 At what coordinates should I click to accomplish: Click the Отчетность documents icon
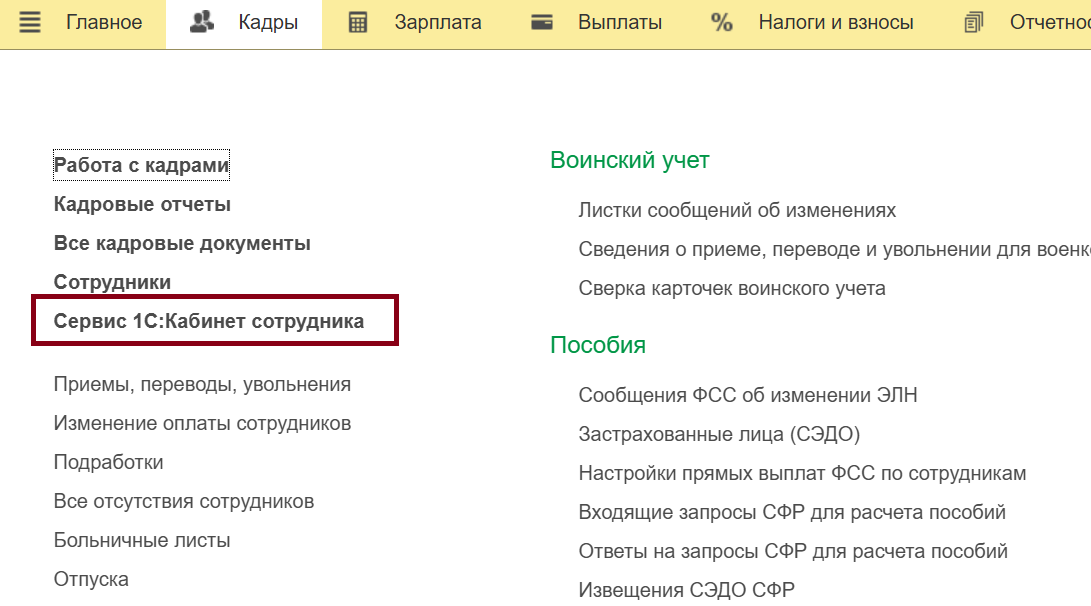pos(973,22)
